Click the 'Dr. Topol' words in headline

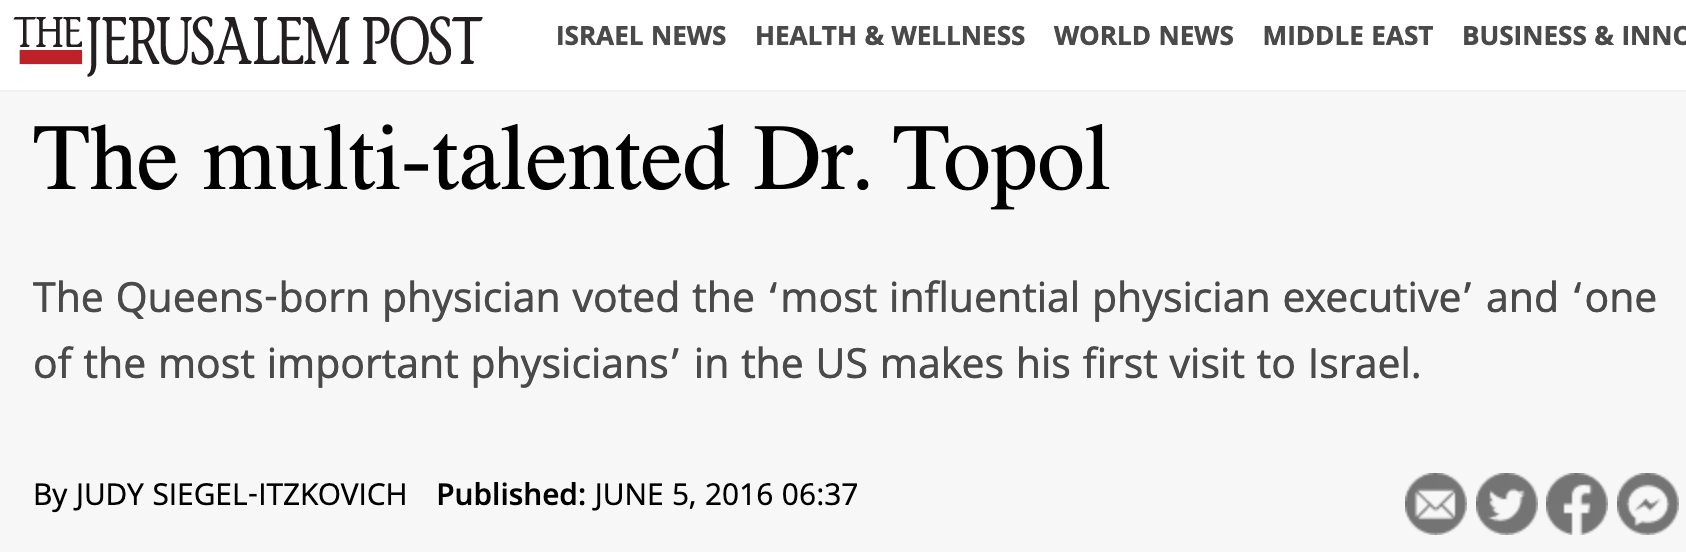click(932, 160)
